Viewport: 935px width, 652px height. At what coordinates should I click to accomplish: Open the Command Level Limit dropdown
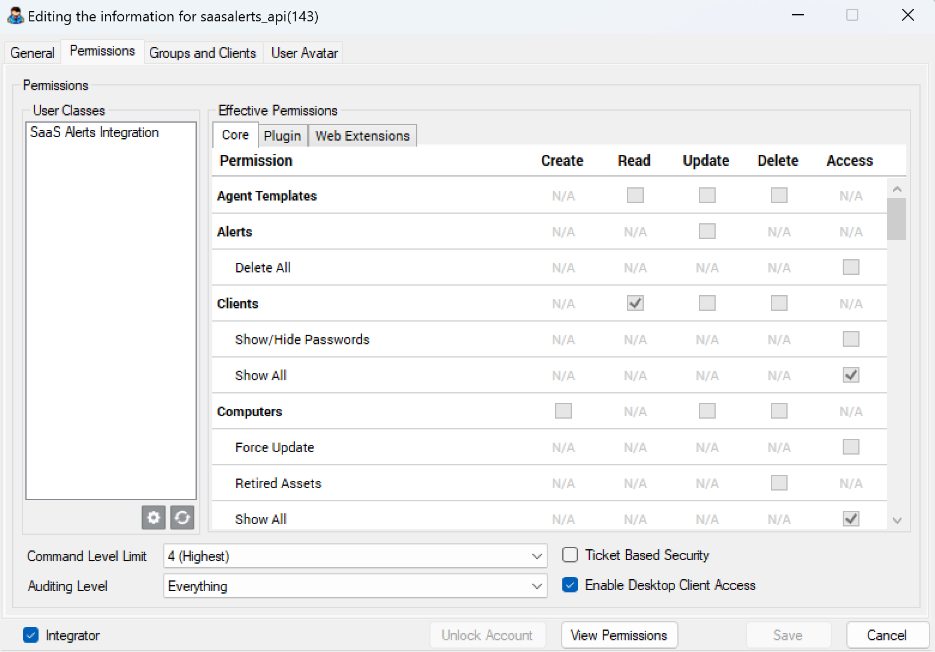(x=355, y=556)
